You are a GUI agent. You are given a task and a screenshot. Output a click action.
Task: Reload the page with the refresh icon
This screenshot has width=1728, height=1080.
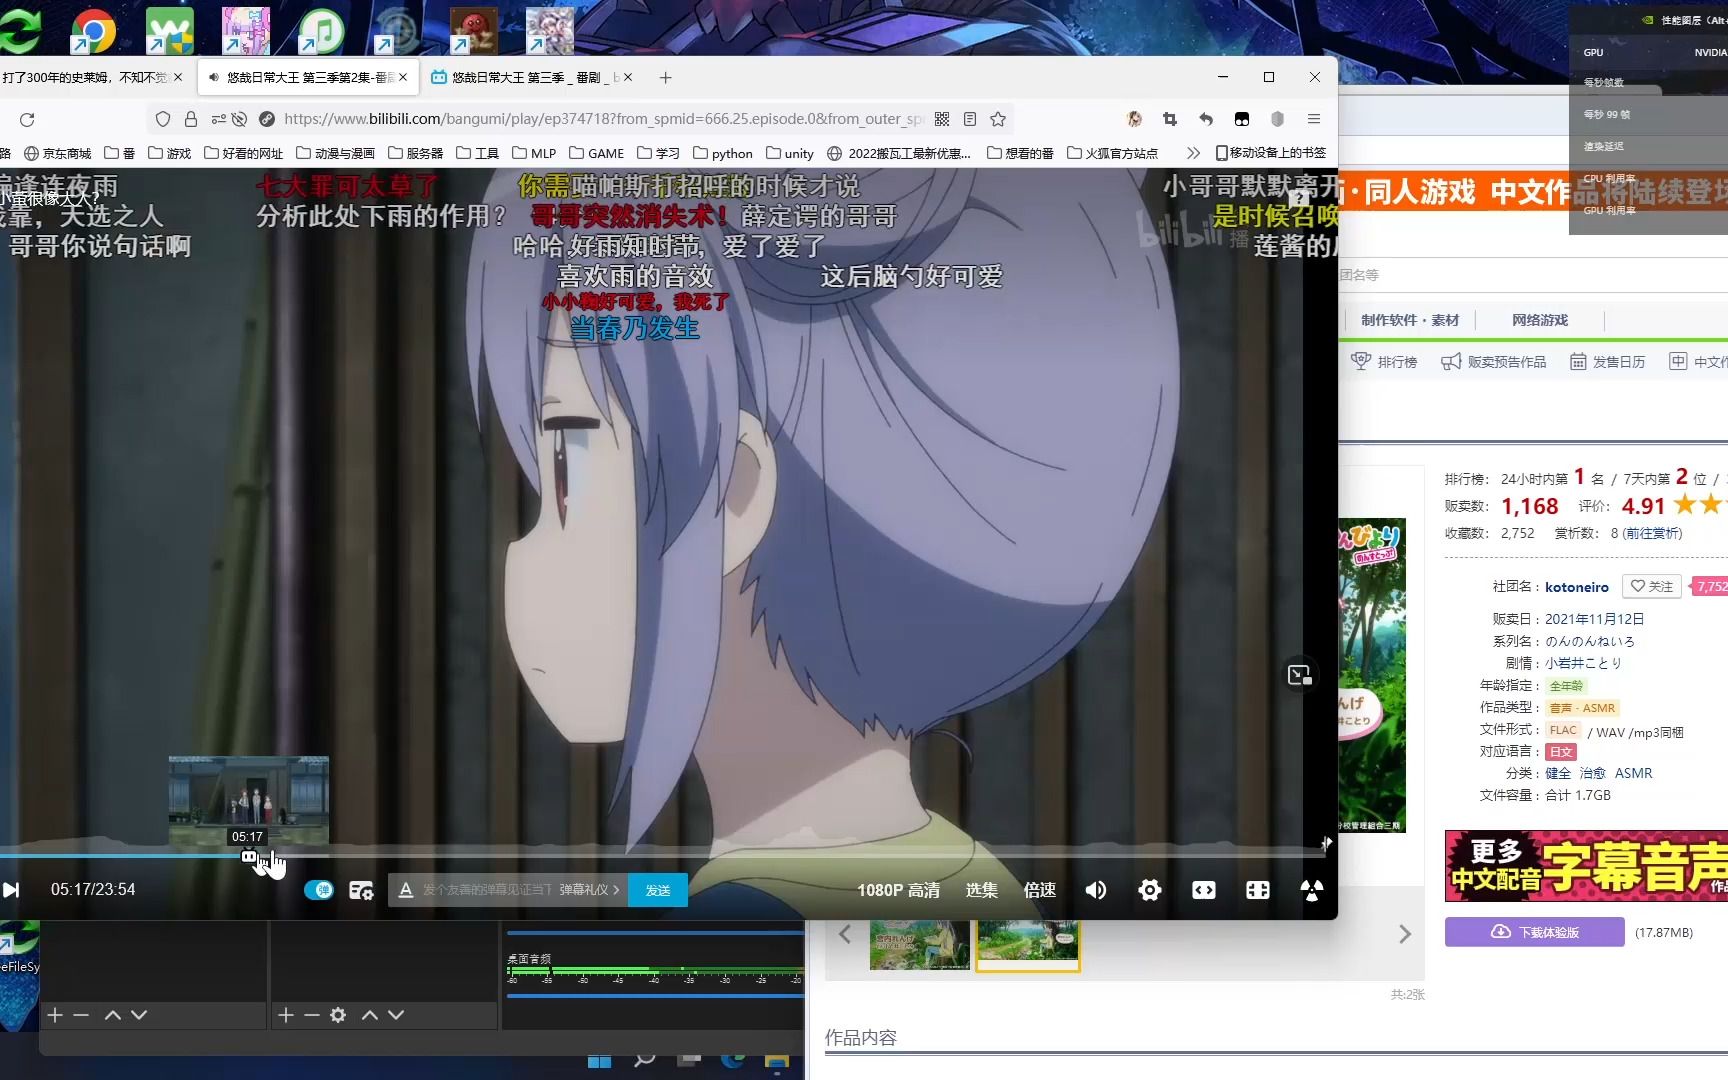coord(27,119)
